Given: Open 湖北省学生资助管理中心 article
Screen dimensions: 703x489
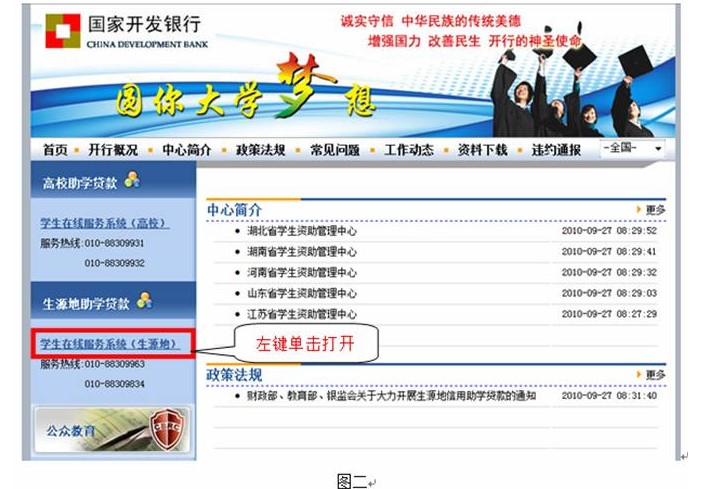Looking at the screenshot, I should [x=302, y=231].
